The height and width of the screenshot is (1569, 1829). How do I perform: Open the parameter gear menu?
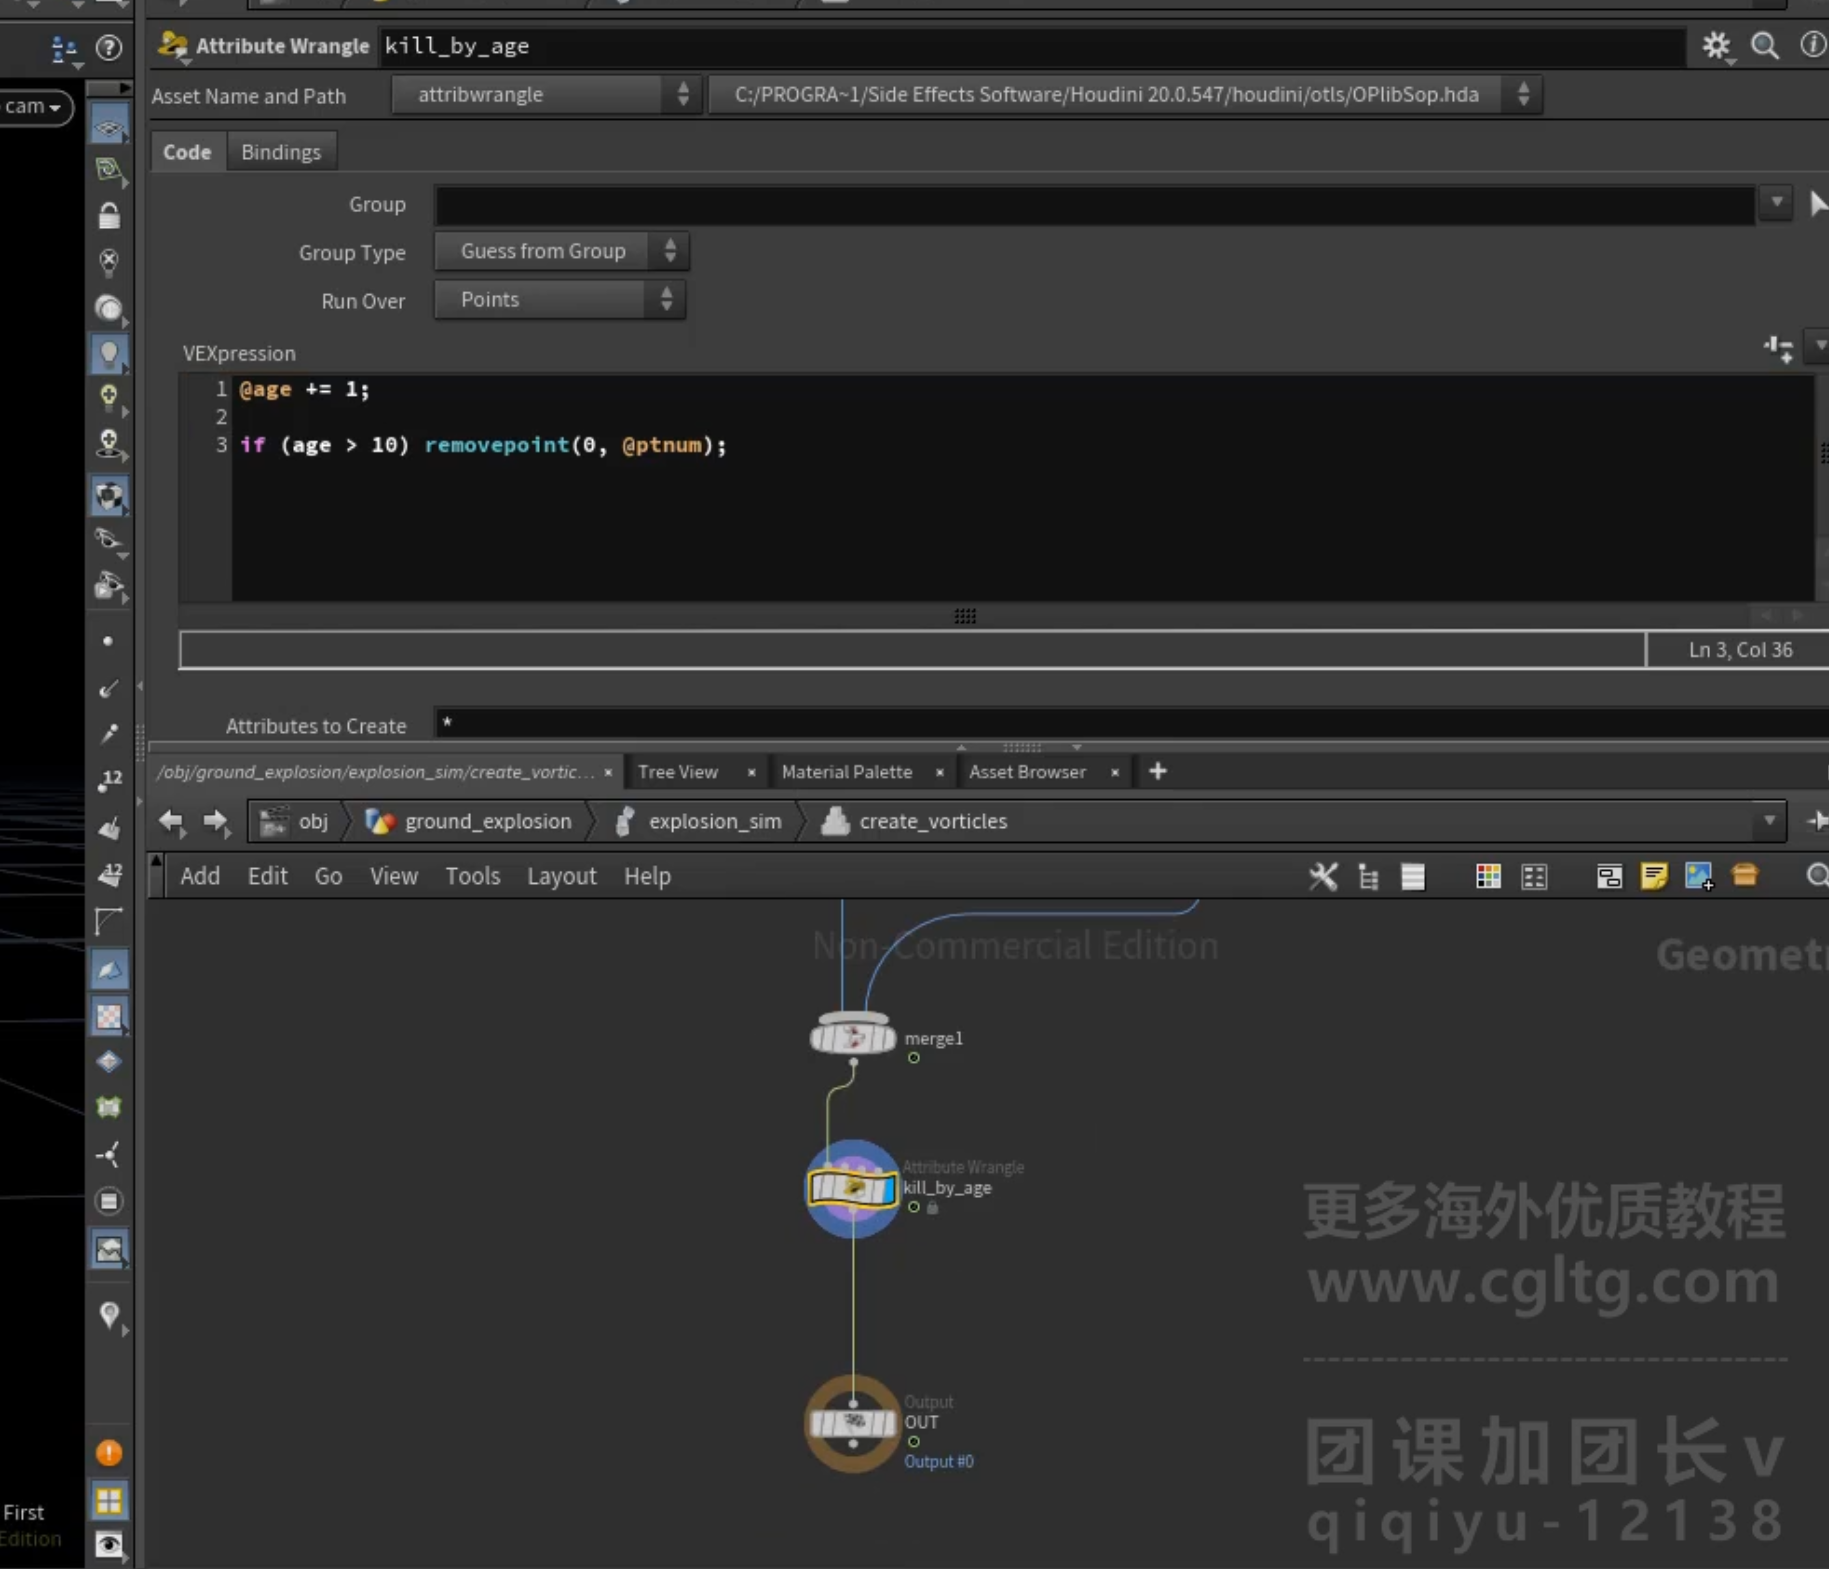click(1716, 46)
